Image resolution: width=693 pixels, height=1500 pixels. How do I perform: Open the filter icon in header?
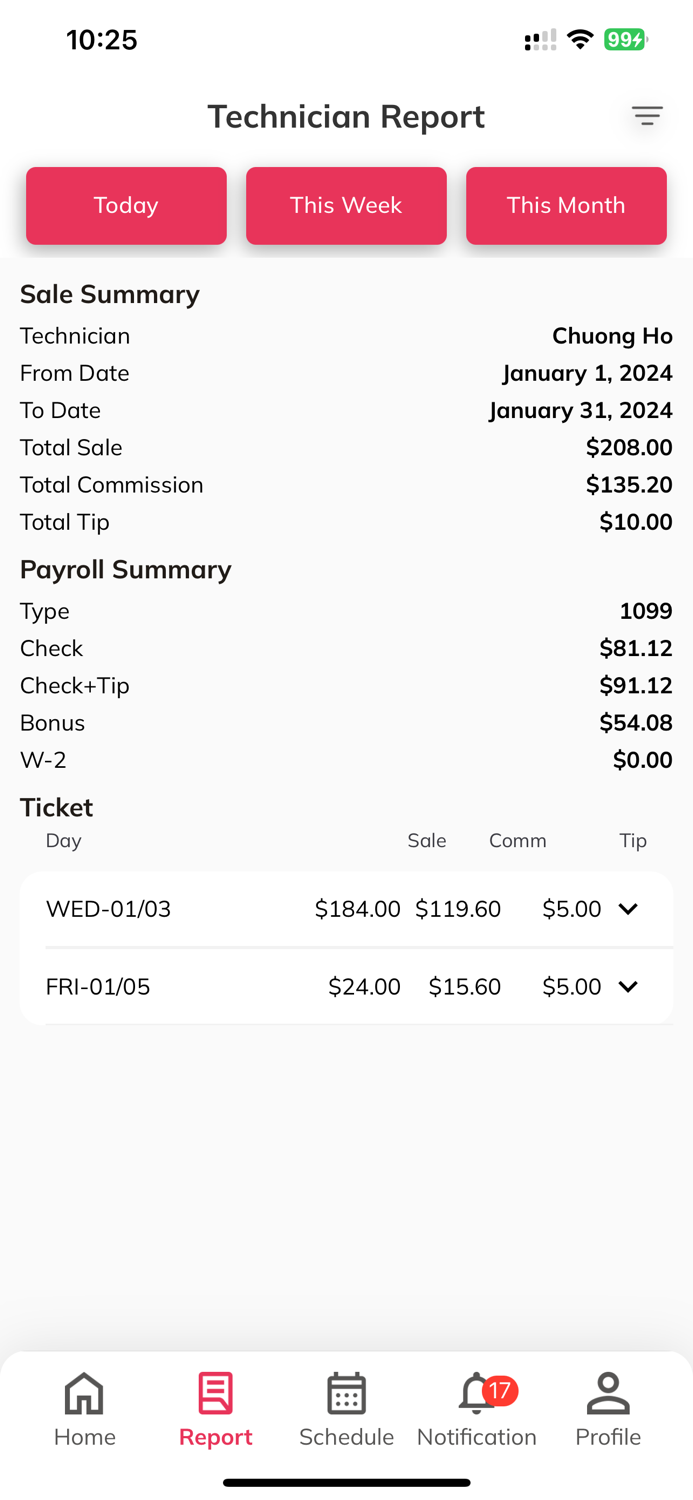[647, 116]
